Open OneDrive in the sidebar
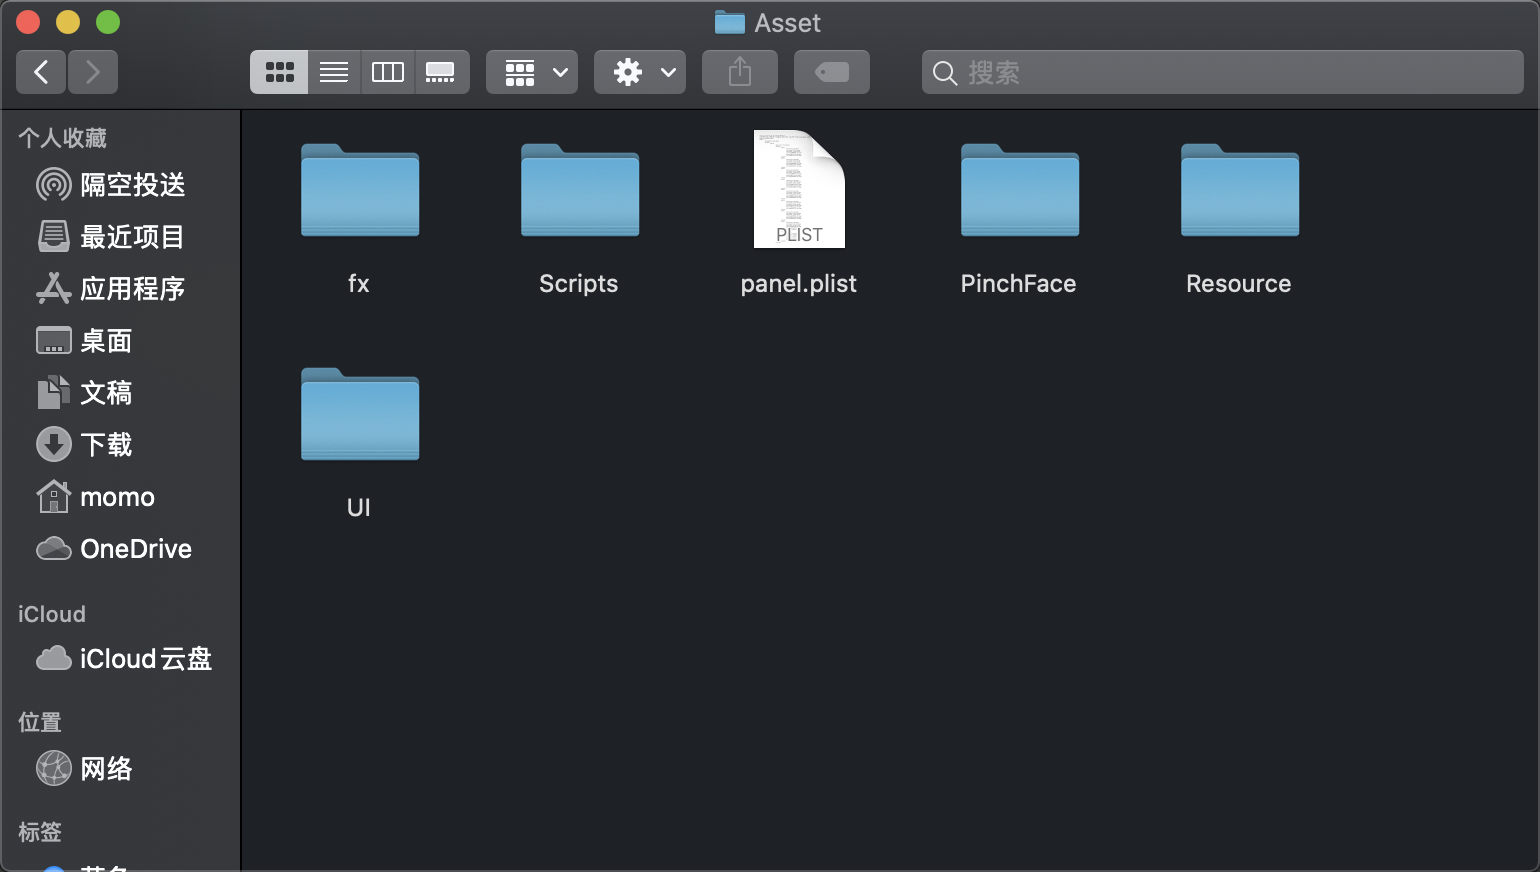Screen dimensions: 1540x872 click(120, 549)
